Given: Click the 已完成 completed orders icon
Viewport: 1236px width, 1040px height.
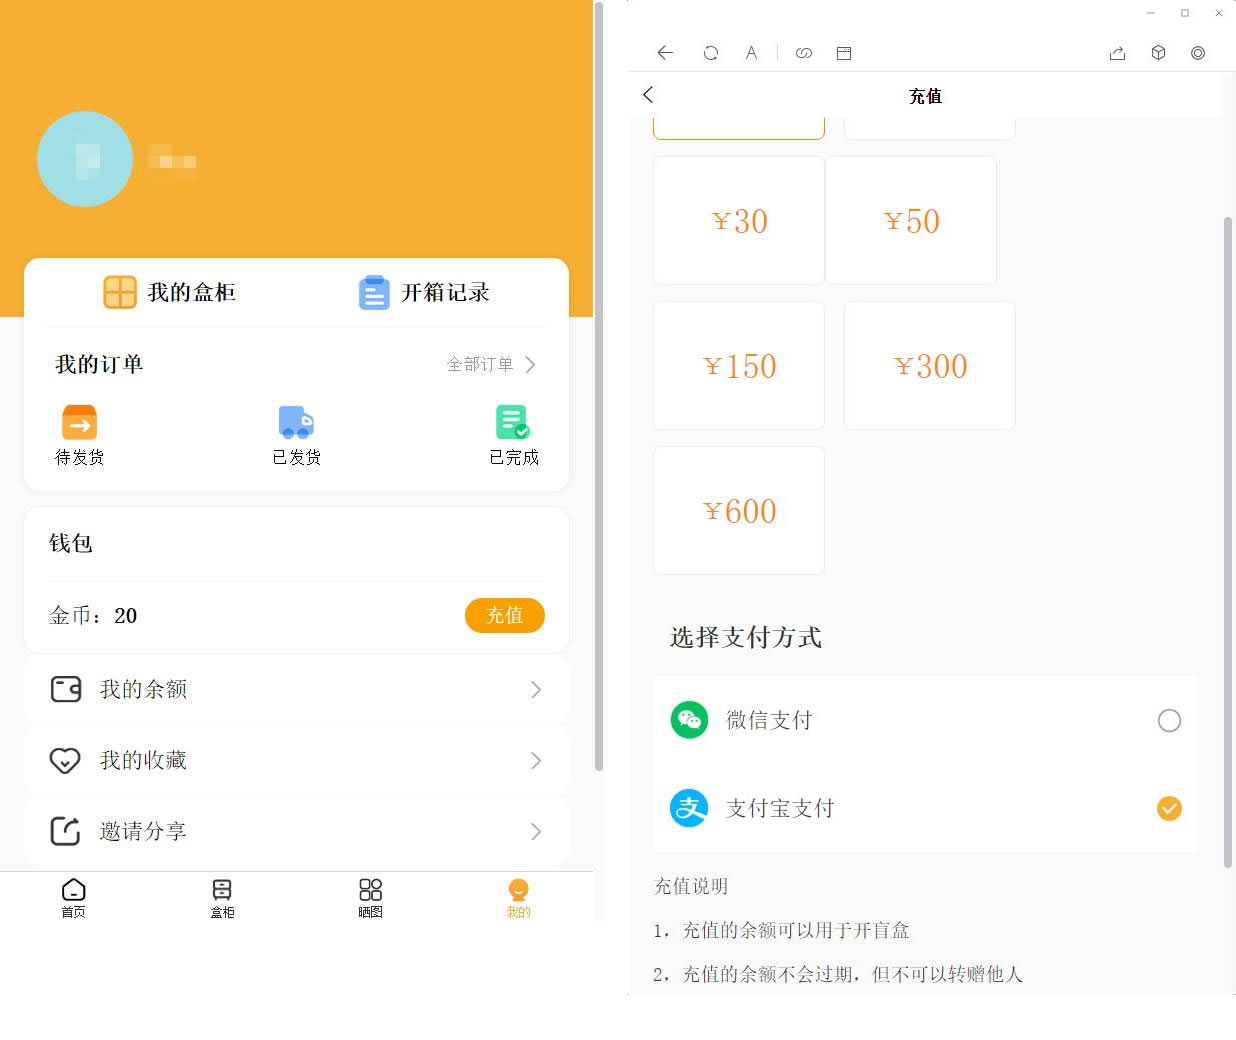Looking at the screenshot, I should pos(513,421).
